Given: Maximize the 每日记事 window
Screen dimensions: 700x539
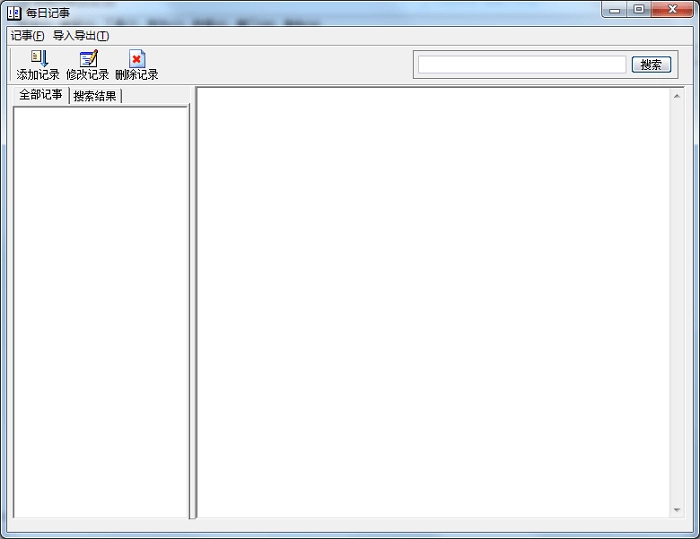Looking at the screenshot, I should tap(639, 10).
